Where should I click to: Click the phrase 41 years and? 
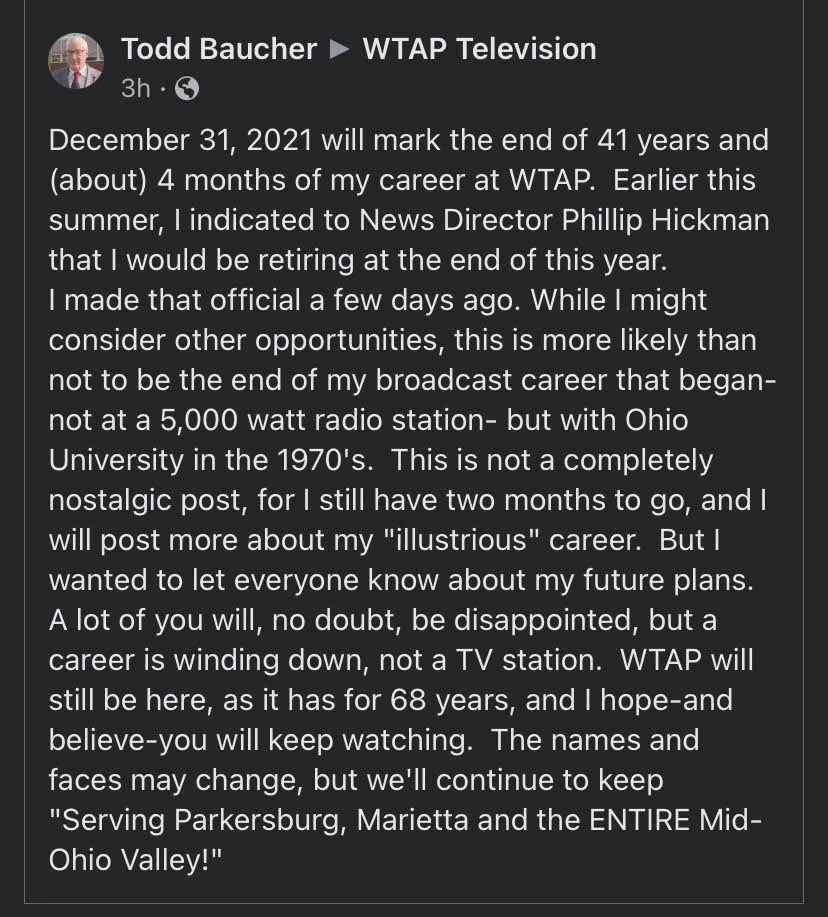[683, 140]
